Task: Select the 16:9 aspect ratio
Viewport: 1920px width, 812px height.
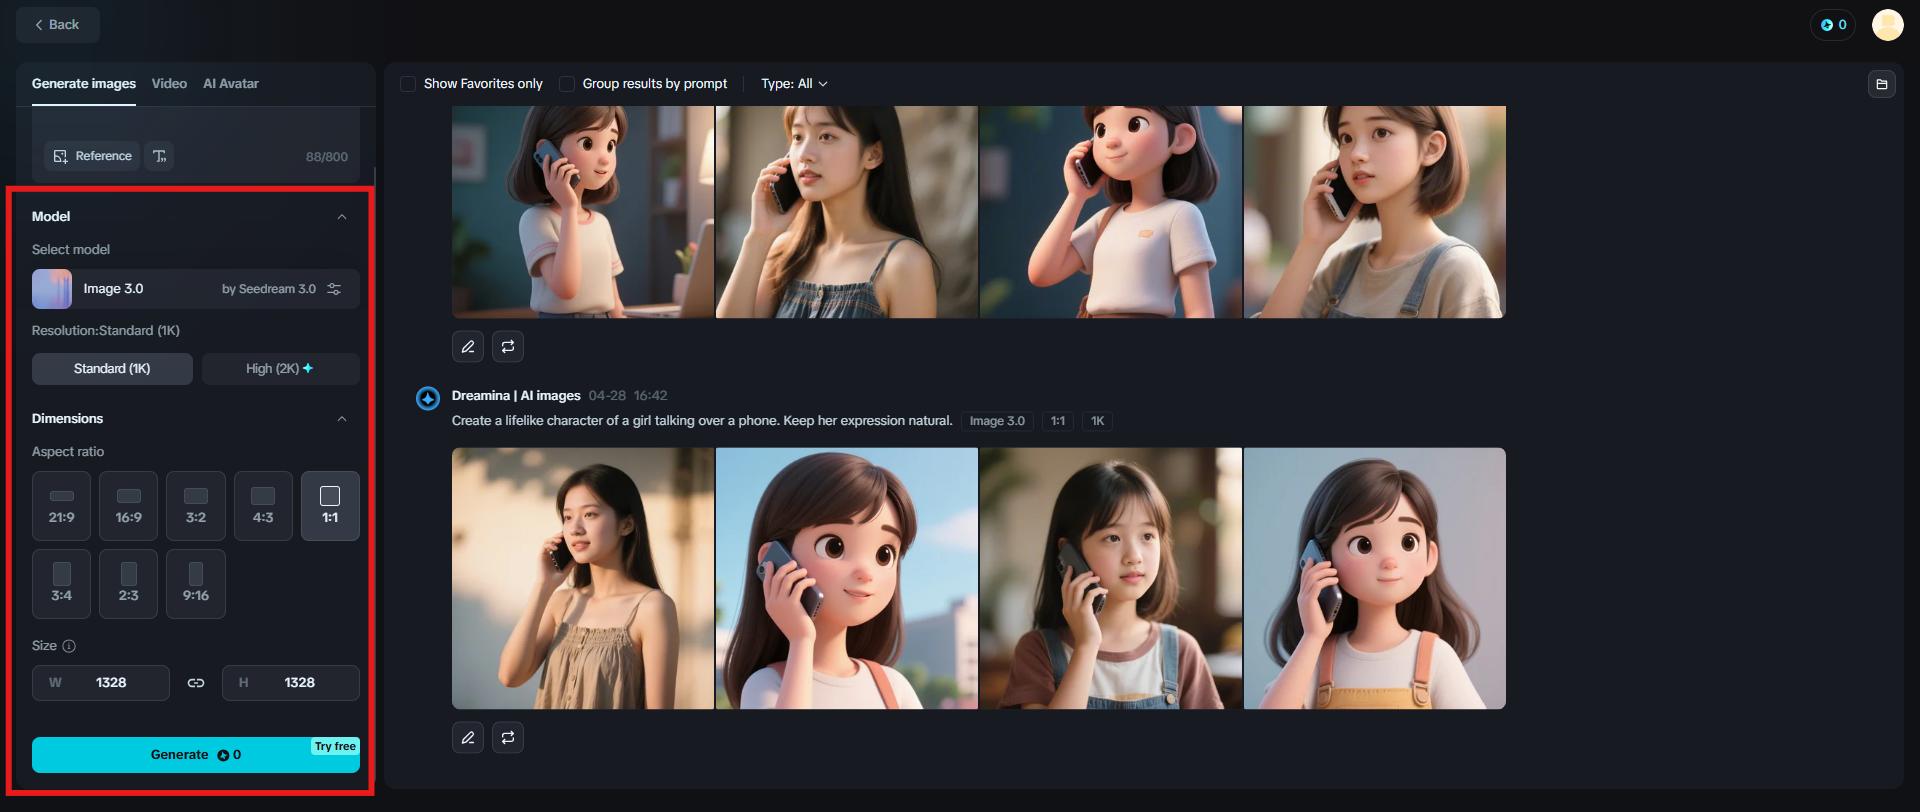Action: tap(129, 506)
